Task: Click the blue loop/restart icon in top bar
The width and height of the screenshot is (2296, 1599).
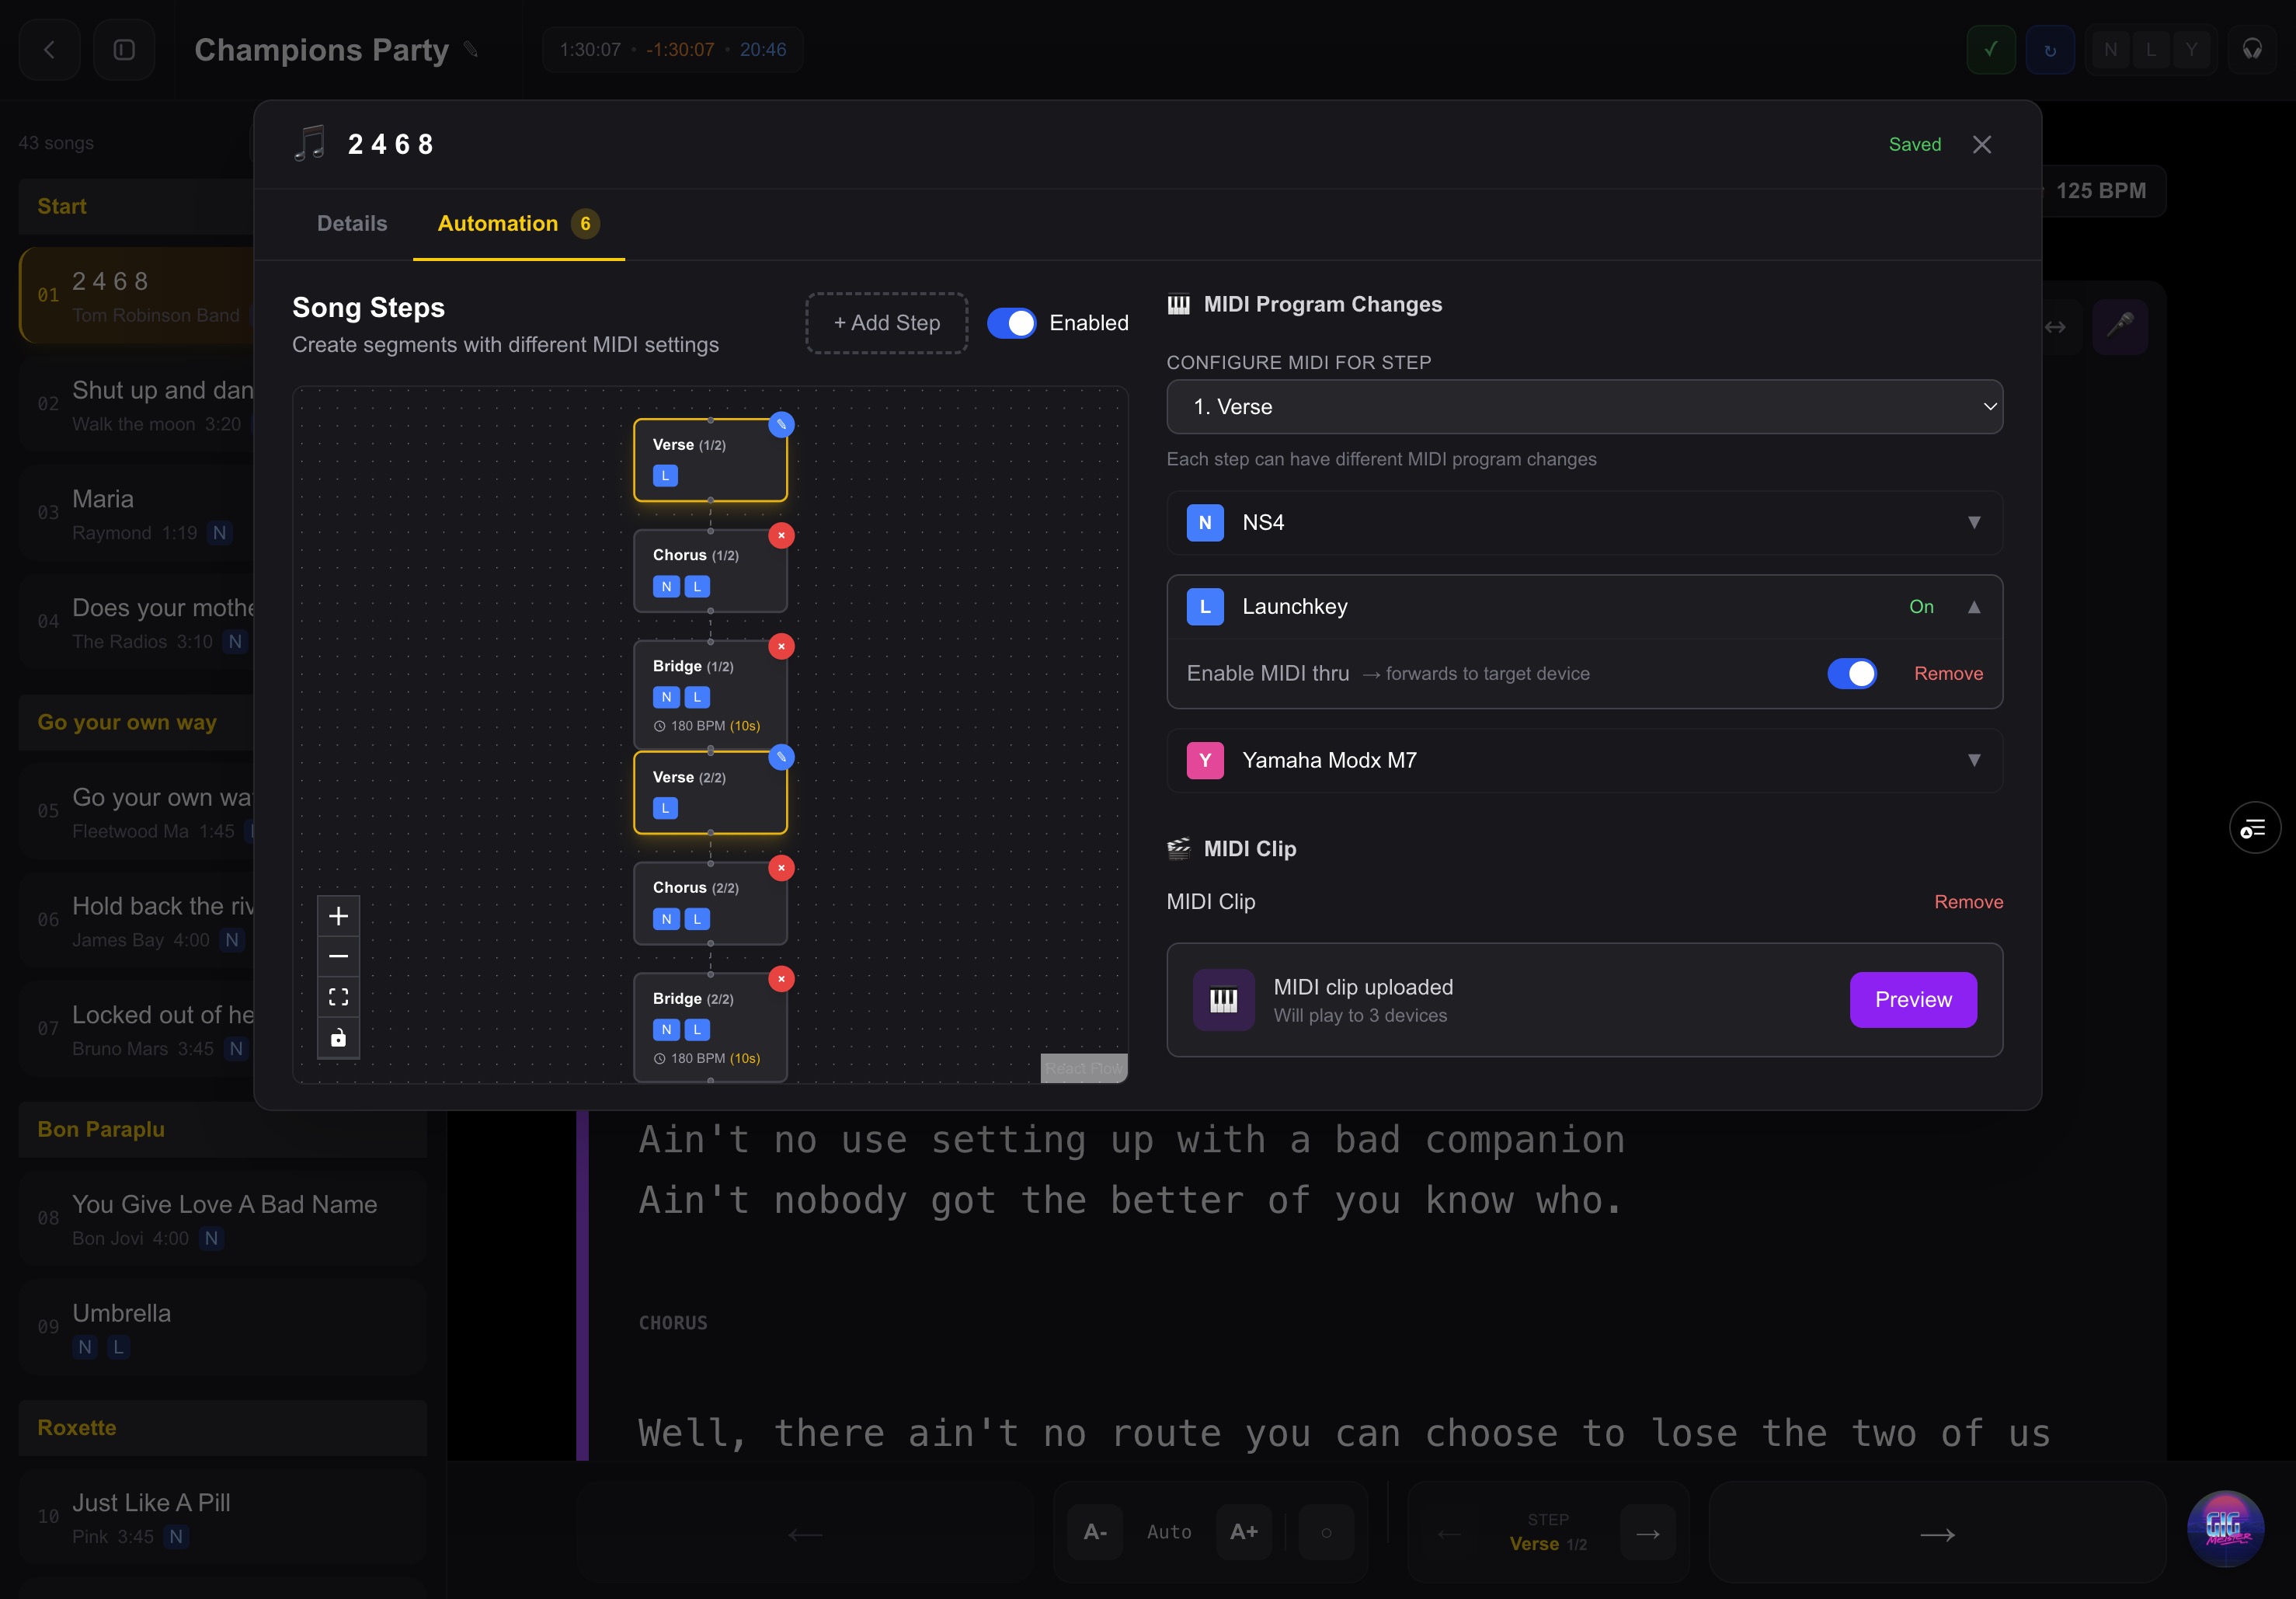Action: [2050, 49]
